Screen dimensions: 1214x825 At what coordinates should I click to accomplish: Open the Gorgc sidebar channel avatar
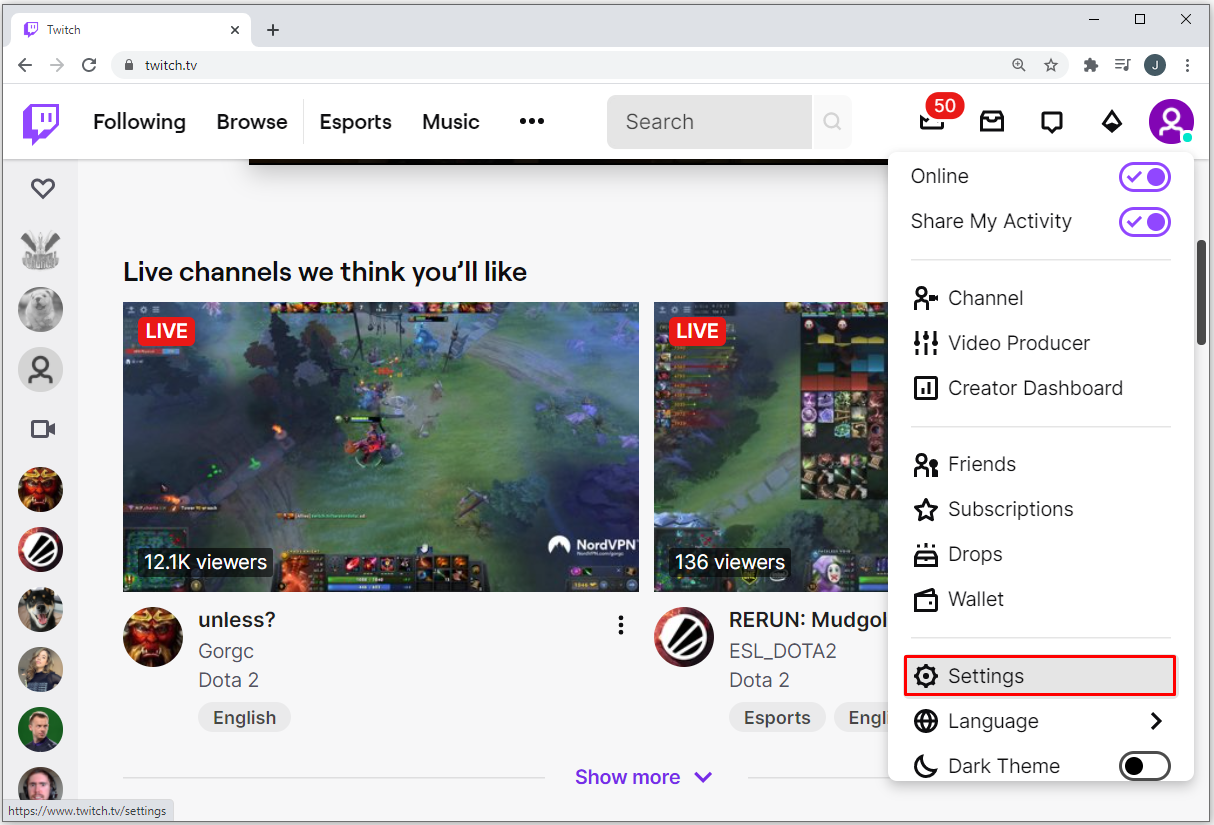[41, 490]
